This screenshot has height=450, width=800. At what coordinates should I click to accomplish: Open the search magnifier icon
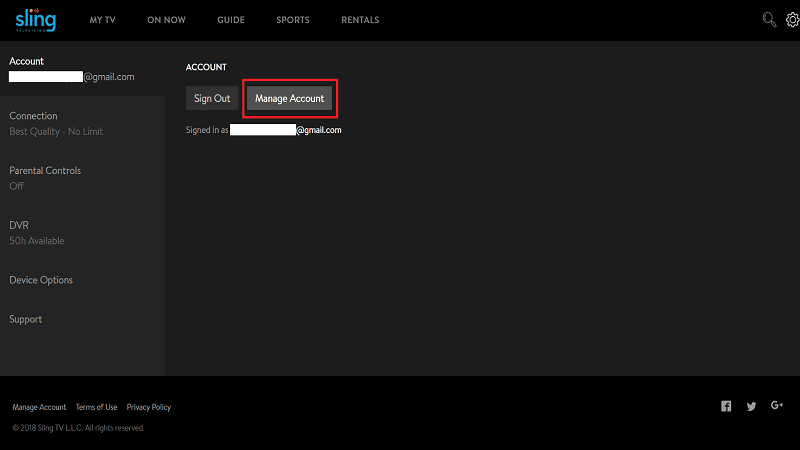(x=769, y=20)
